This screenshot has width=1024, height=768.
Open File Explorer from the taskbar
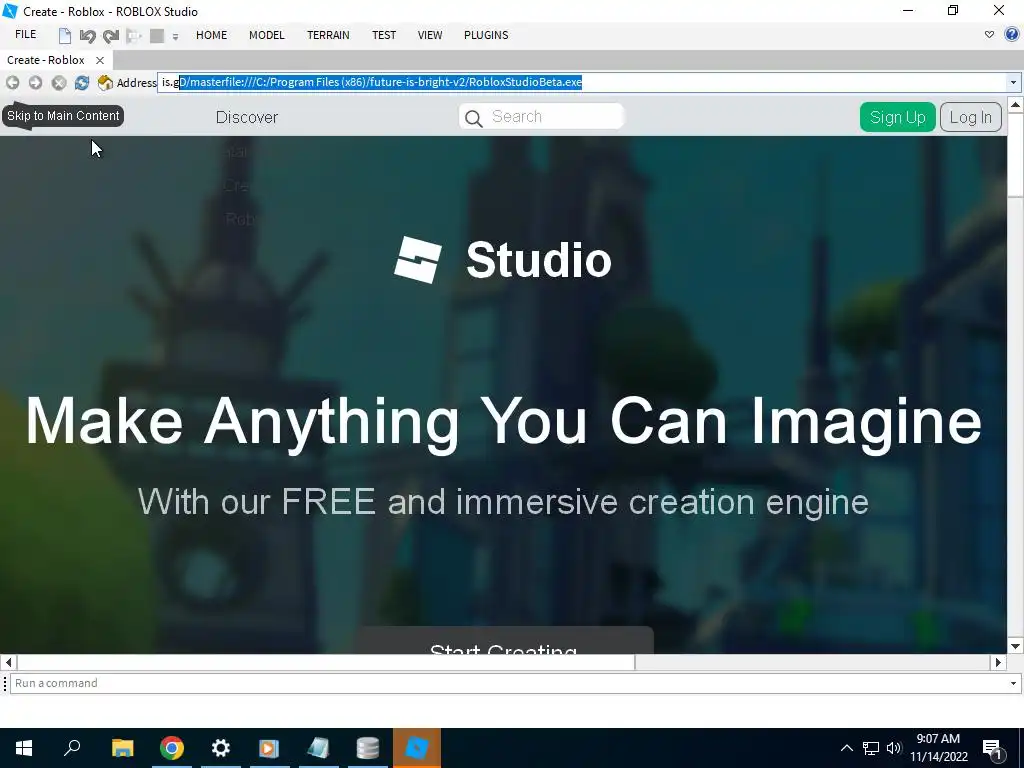122,748
